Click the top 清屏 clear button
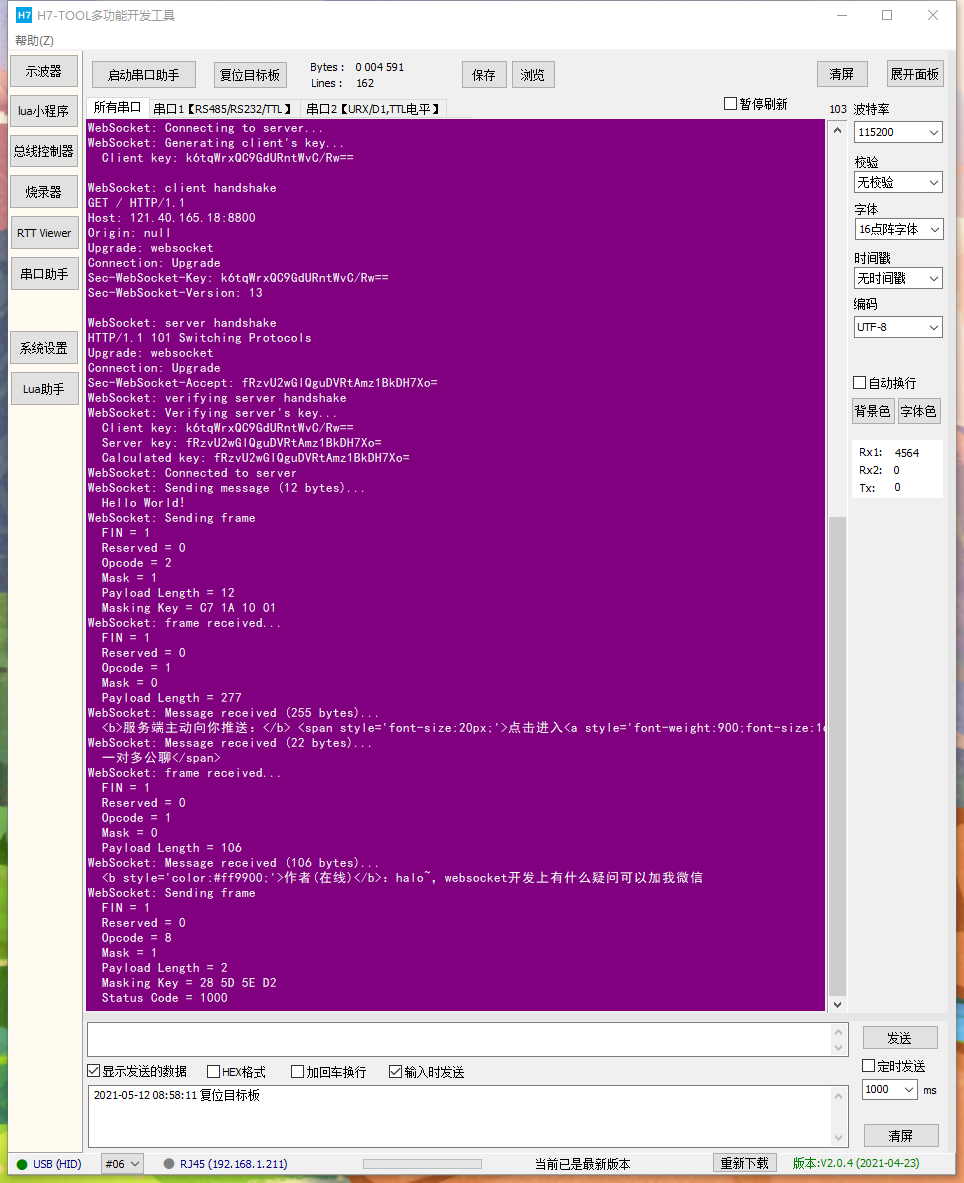Image resolution: width=964 pixels, height=1183 pixels. click(x=842, y=74)
